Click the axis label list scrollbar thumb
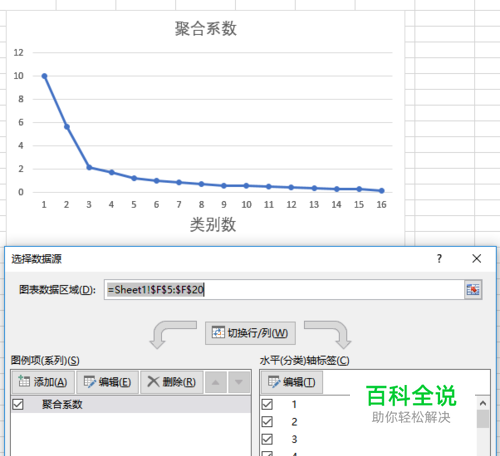Image resolution: width=500 pixels, height=456 pixels. coord(483,419)
